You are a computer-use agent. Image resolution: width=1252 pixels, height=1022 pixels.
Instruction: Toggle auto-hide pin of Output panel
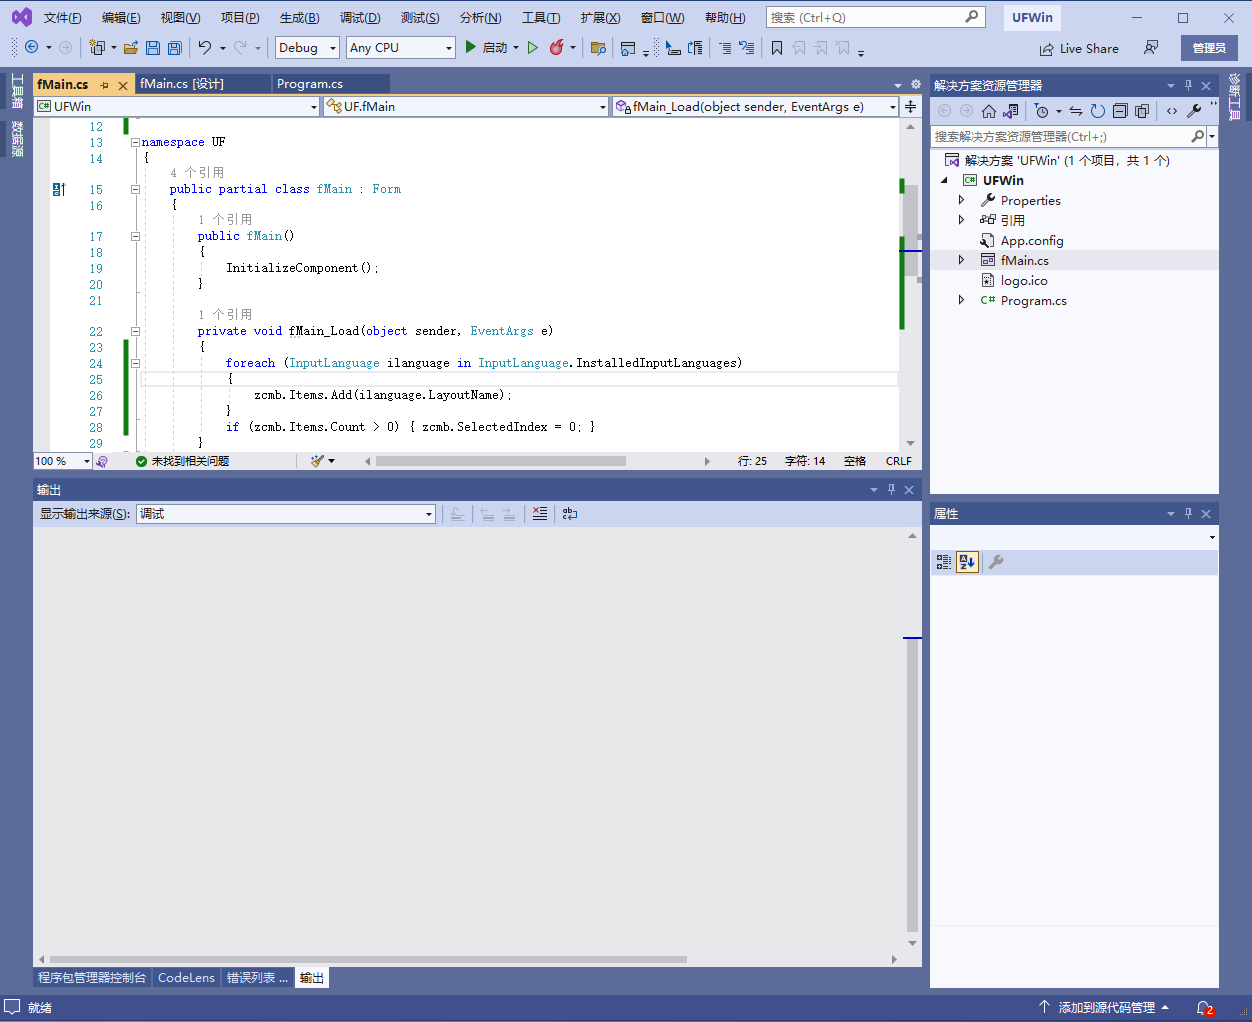(891, 489)
